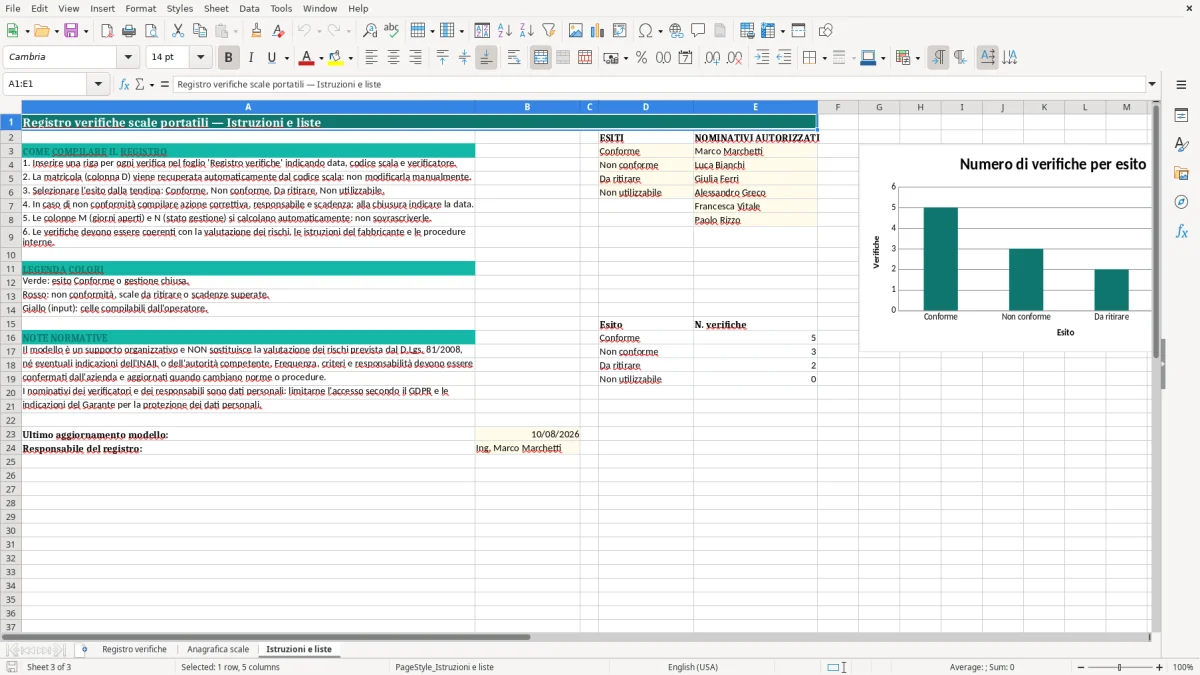
Task: Click the Formula equals button
Action: click(165, 84)
